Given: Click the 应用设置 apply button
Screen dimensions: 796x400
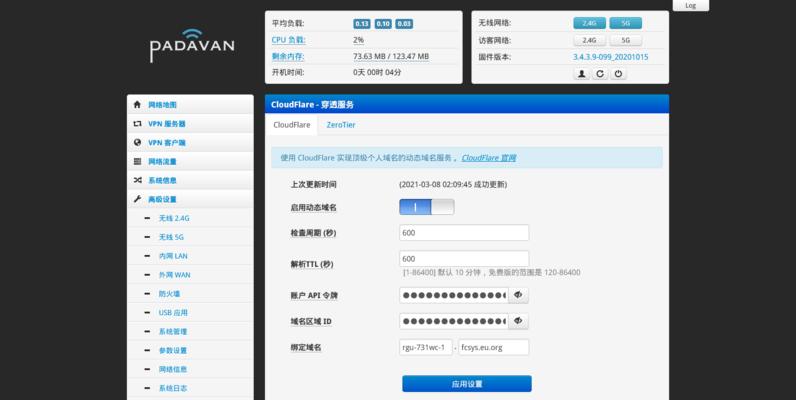Looking at the screenshot, I should click(467, 384).
